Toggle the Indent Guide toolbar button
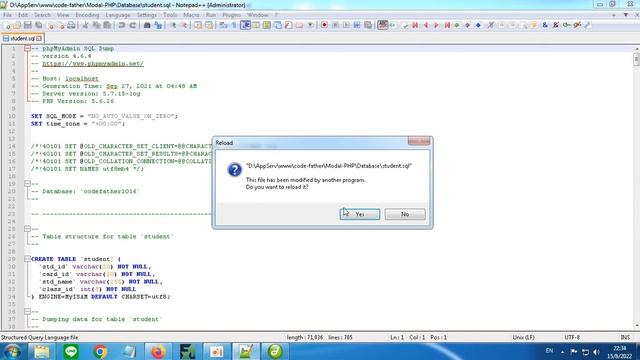Screen dimensions: 640x360 [x=245, y=25]
